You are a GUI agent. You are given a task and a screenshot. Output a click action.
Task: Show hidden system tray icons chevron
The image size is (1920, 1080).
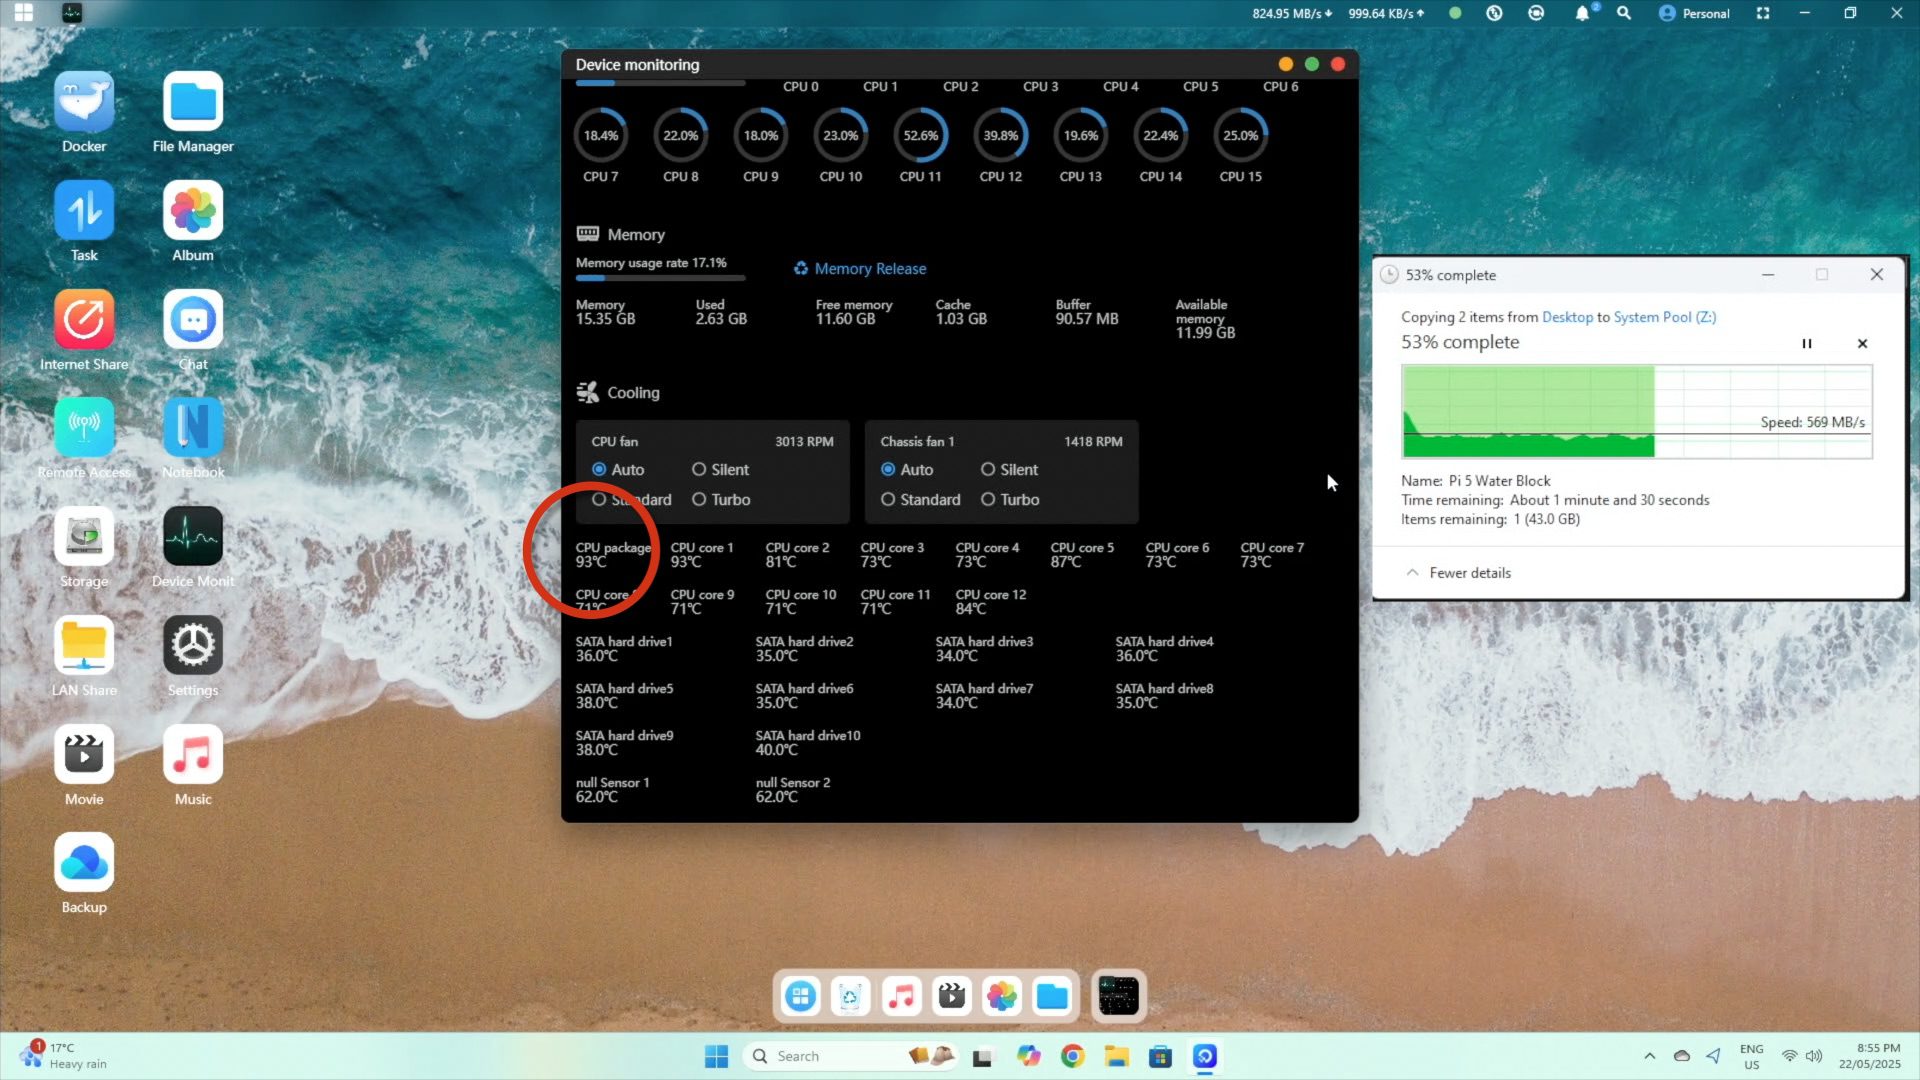[1650, 1056]
